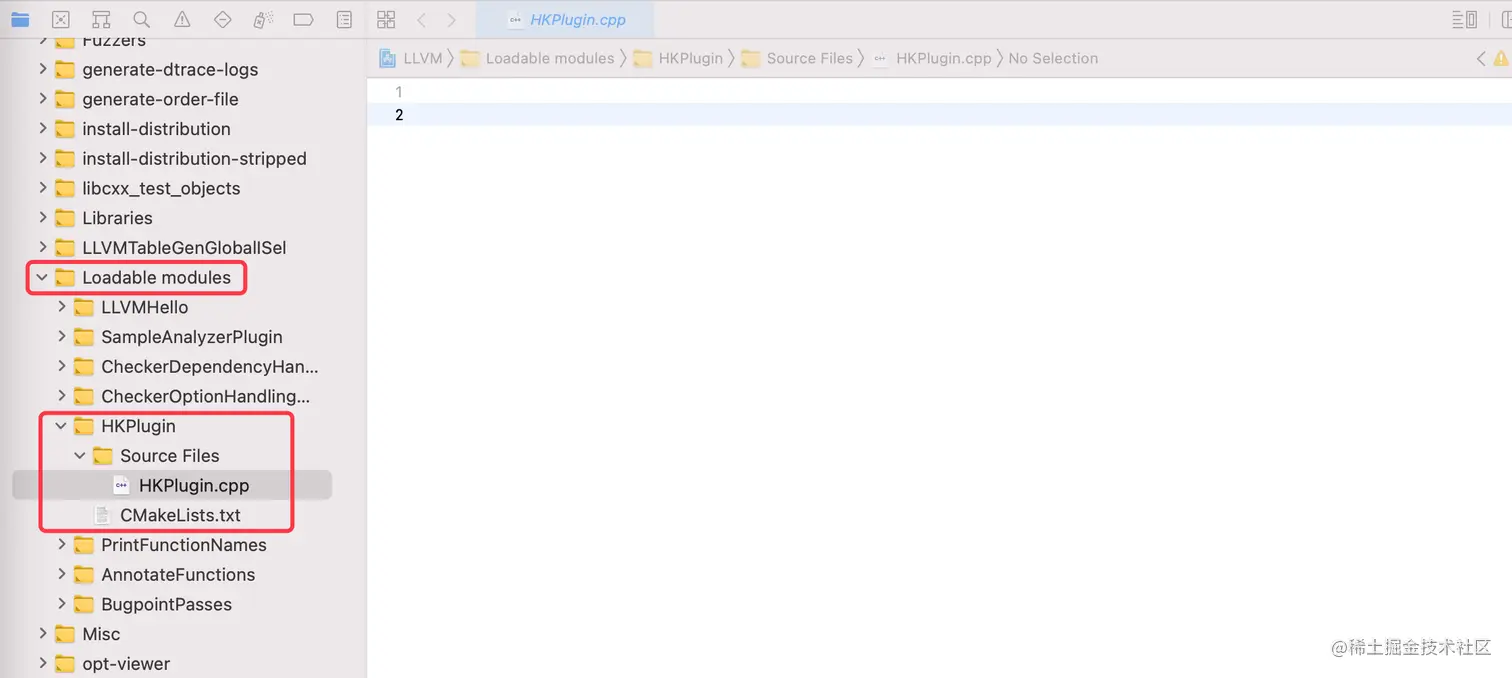Expand the generate-order-file folder
This screenshot has height=678, width=1512.
coord(42,99)
